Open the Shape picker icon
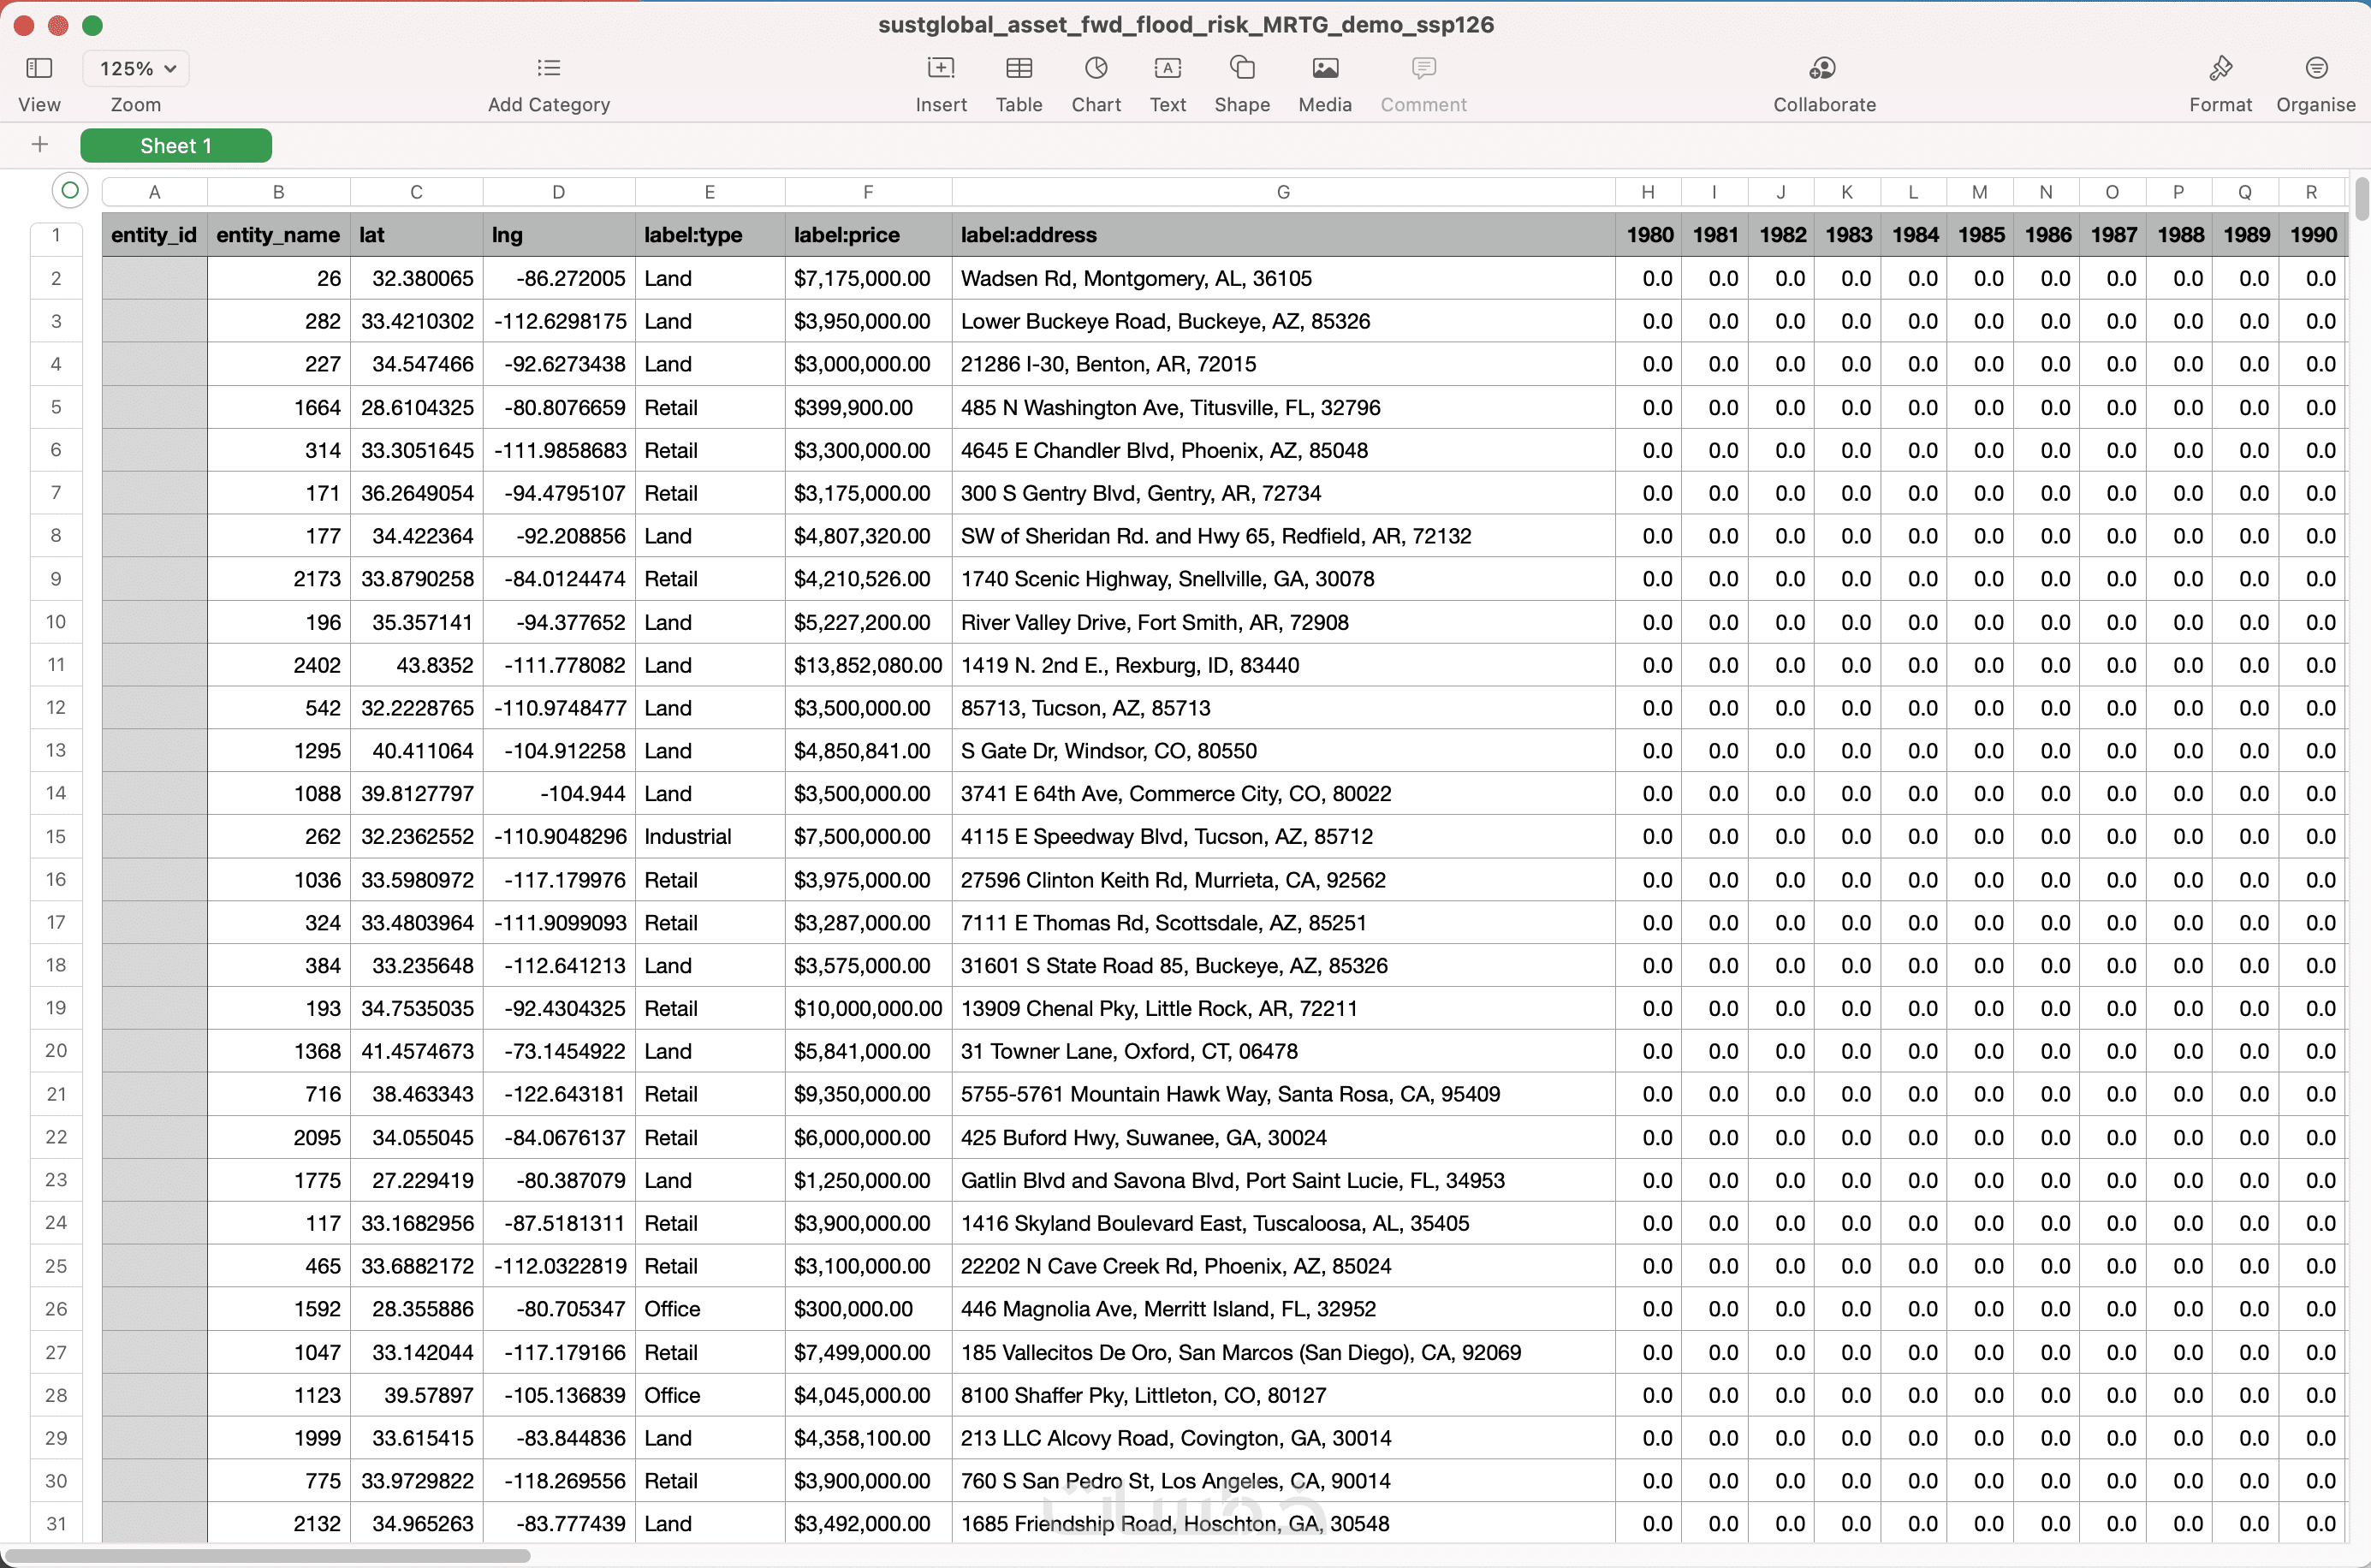This screenshot has width=2371, height=1568. point(1241,68)
